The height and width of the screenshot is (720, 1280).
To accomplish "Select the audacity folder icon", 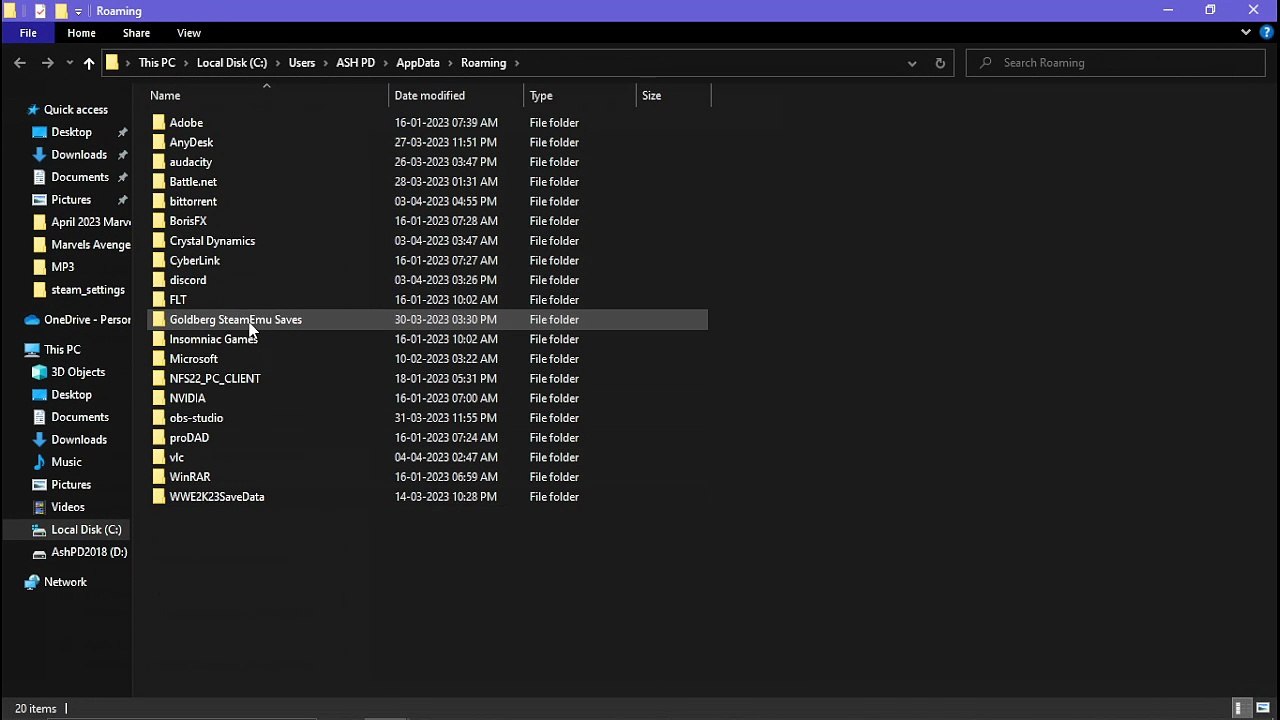I will pyautogui.click(x=159, y=162).
